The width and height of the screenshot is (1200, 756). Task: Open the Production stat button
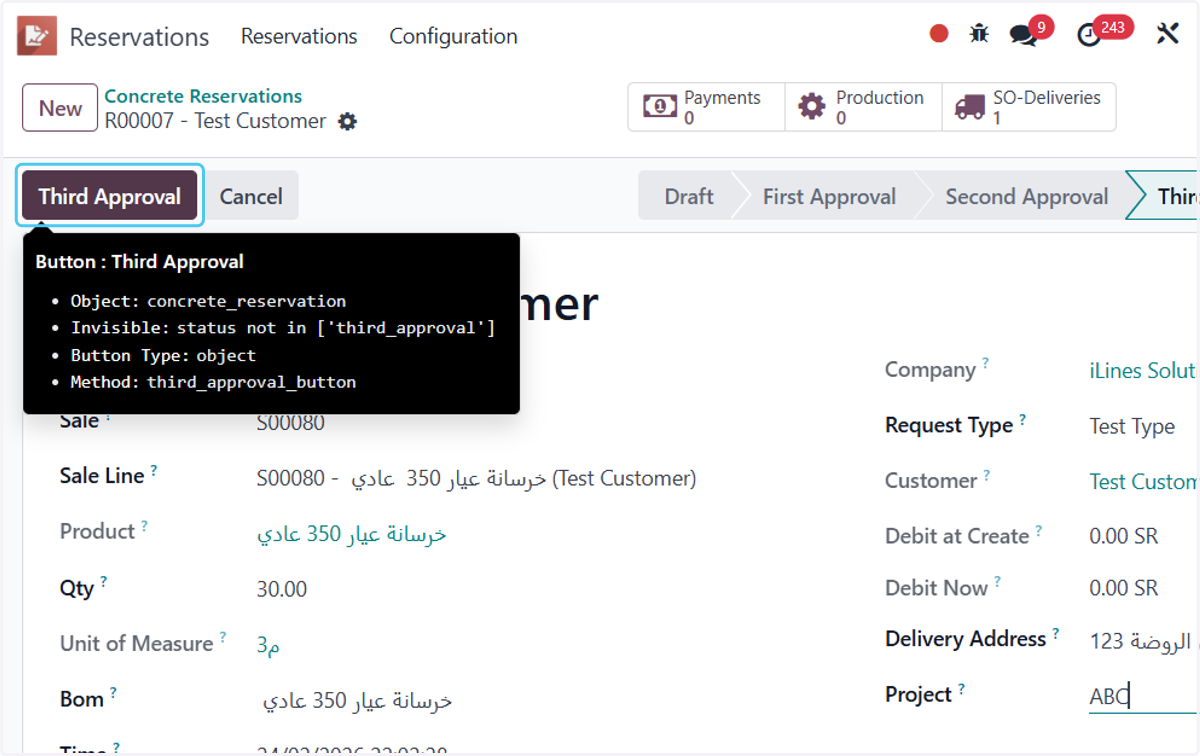[864, 107]
